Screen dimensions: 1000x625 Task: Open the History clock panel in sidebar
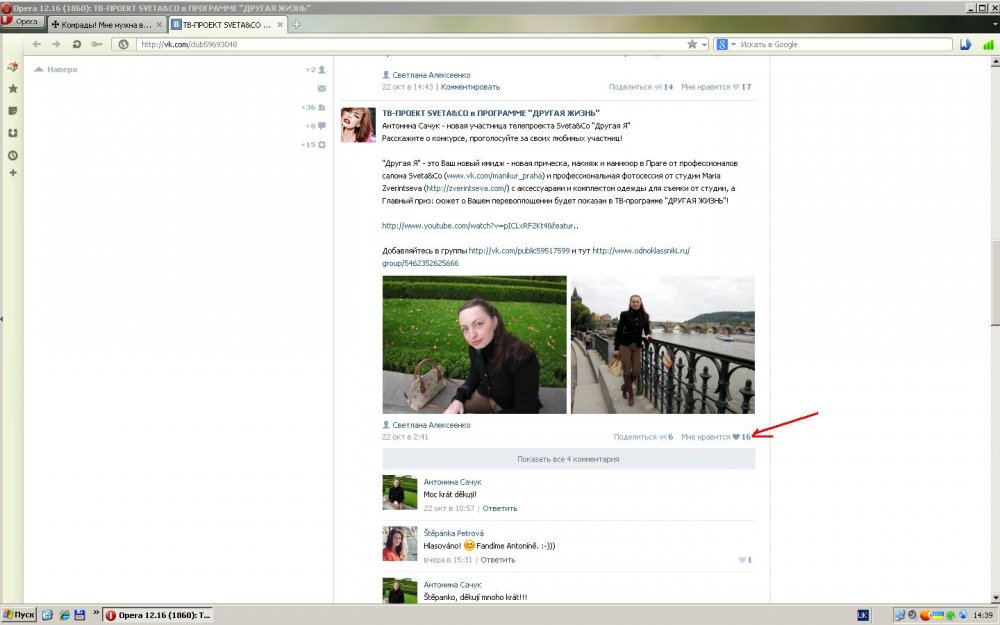pyautogui.click(x=13, y=155)
